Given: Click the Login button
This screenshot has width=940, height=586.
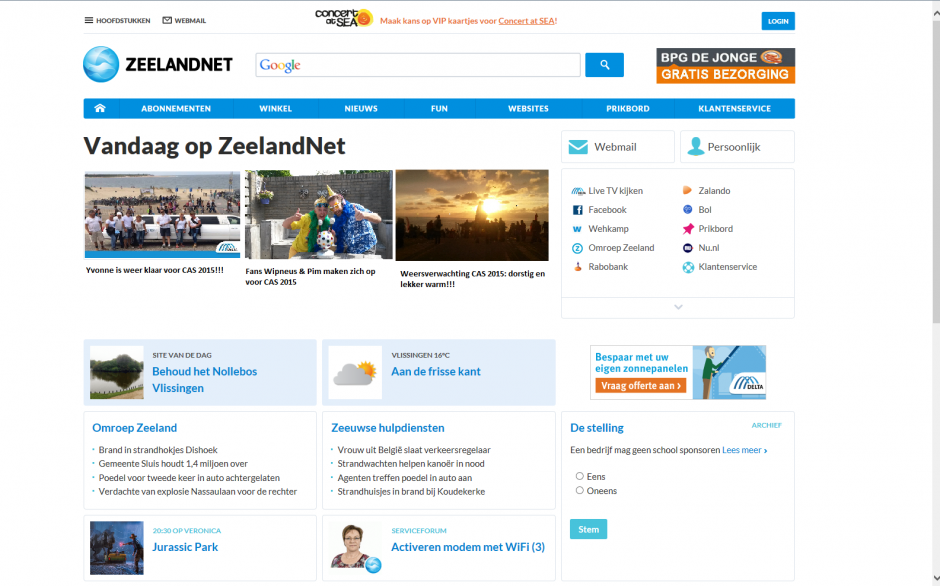Looking at the screenshot, I should [x=778, y=21].
